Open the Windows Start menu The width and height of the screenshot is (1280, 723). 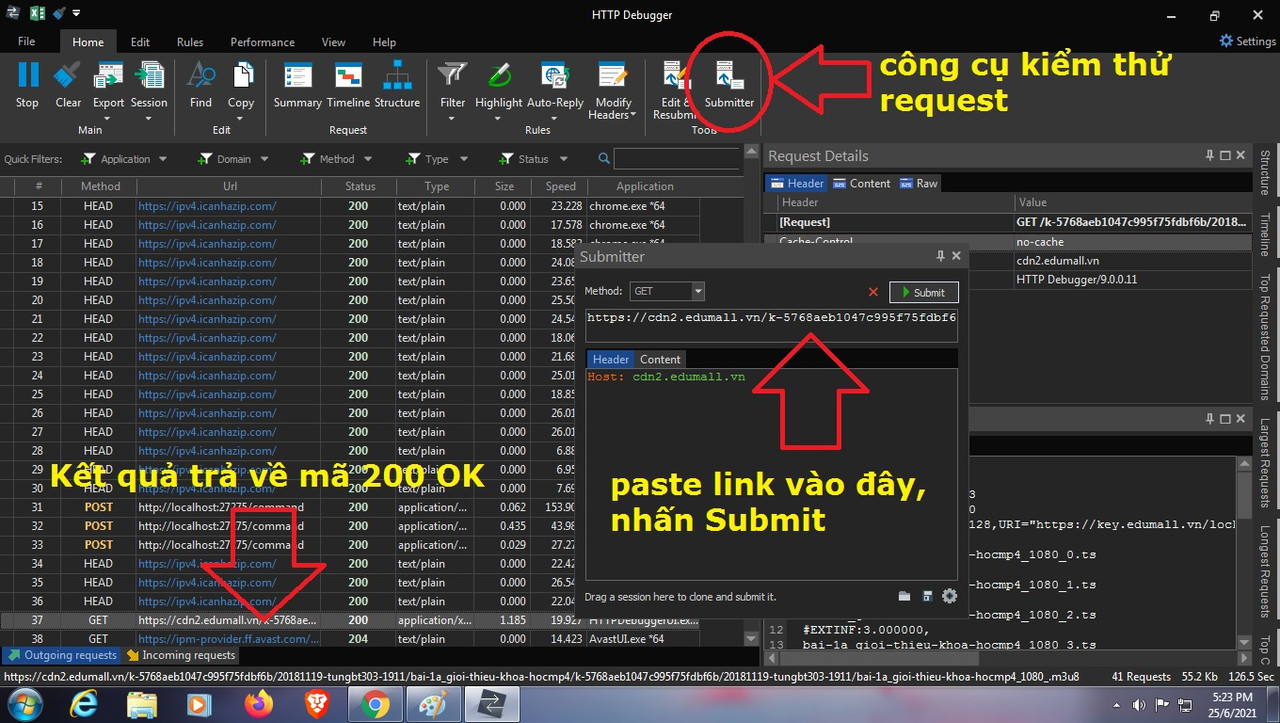(x=26, y=706)
